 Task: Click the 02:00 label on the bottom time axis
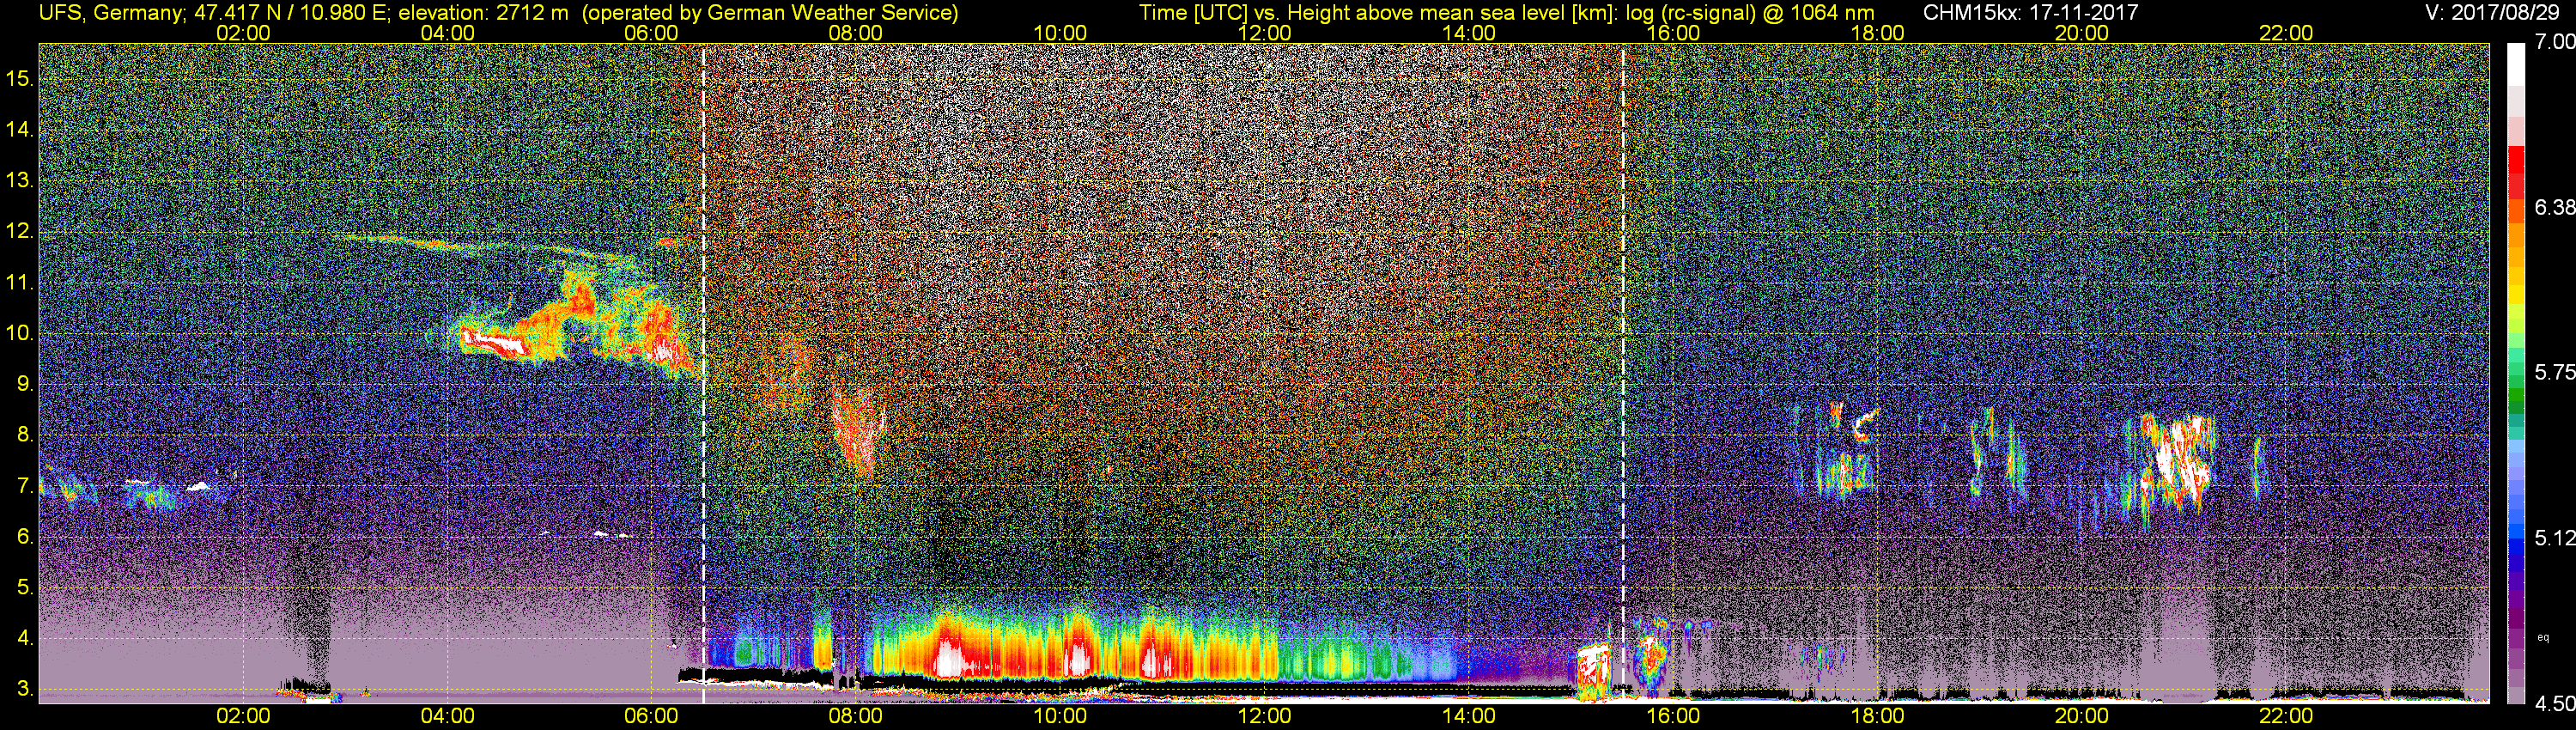click(243, 716)
